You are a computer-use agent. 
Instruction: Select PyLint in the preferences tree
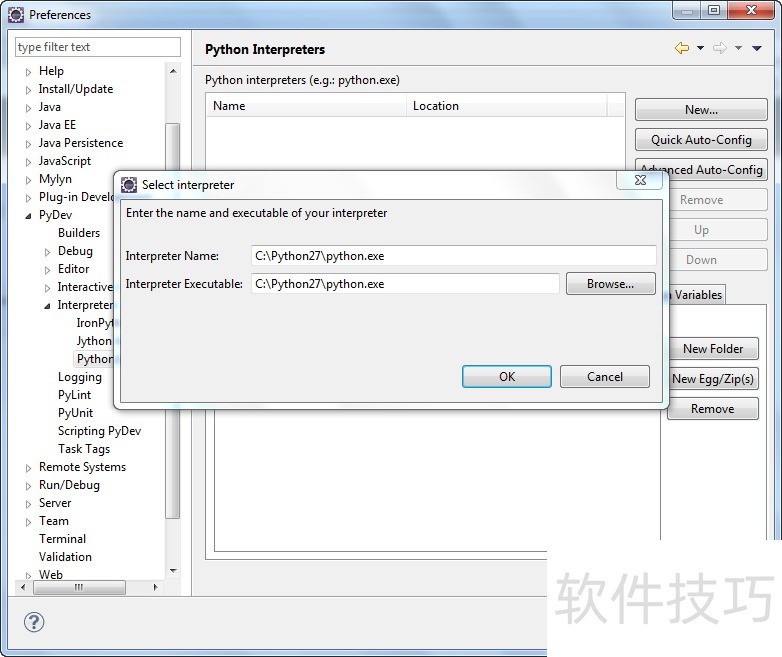[x=74, y=395]
